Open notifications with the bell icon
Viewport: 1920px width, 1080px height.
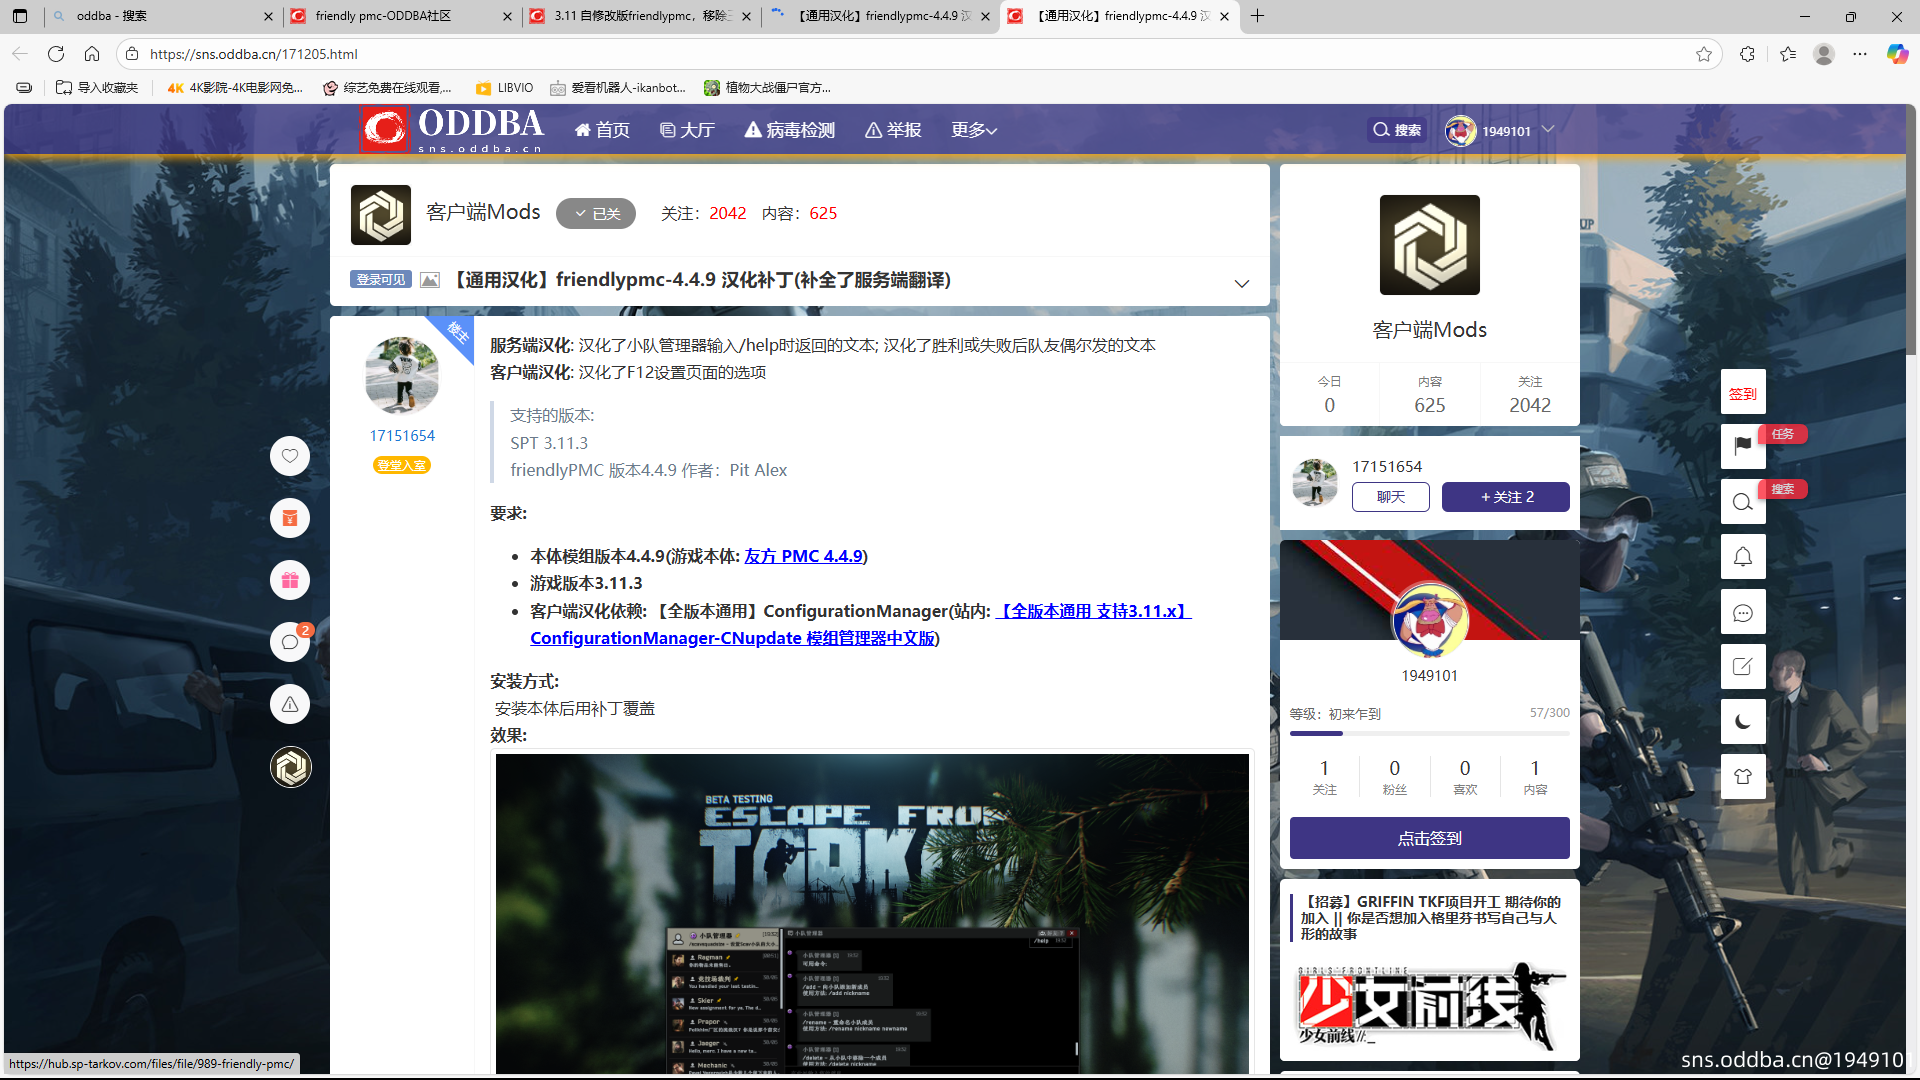1743,557
